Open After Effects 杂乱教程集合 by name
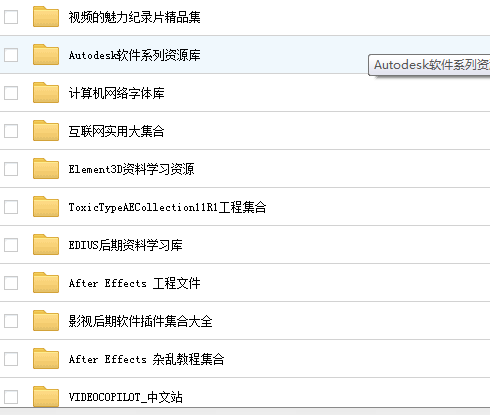496x415 pixels. 146,359
